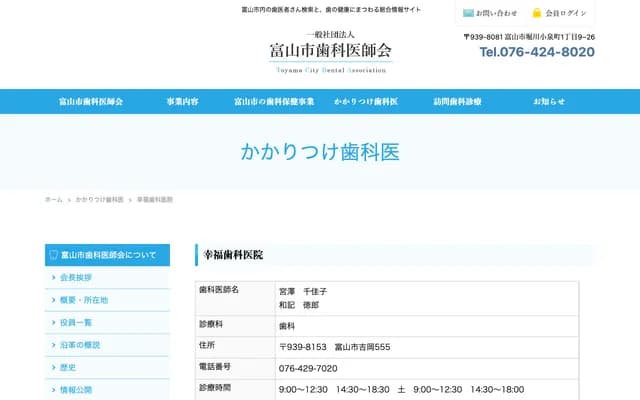Open 富山市歯科医師会 in the navigation bar
This screenshot has height=400, width=640.
click(90, 102)
